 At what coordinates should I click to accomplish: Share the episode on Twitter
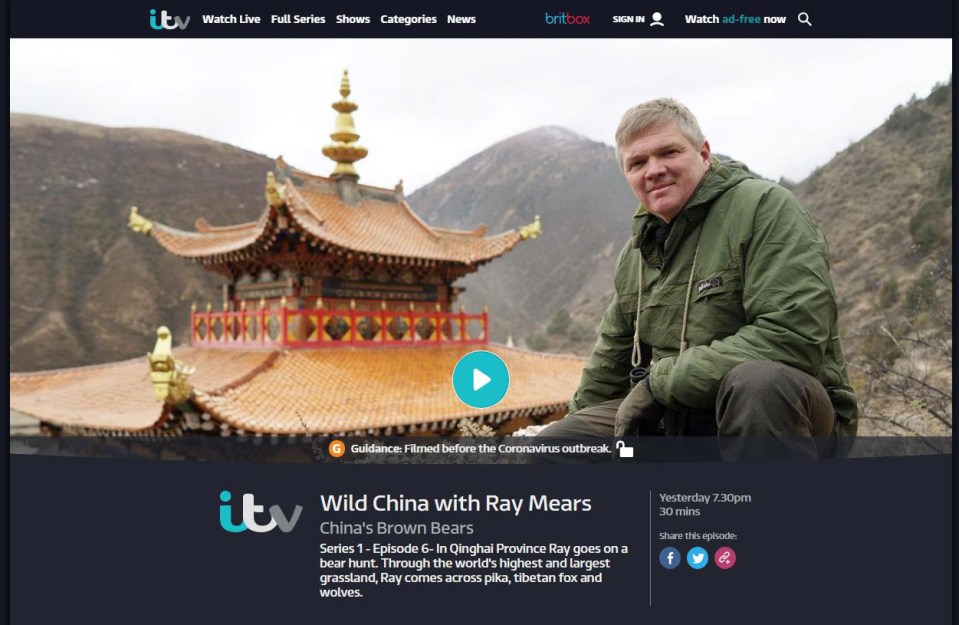(x=697, y=558)
